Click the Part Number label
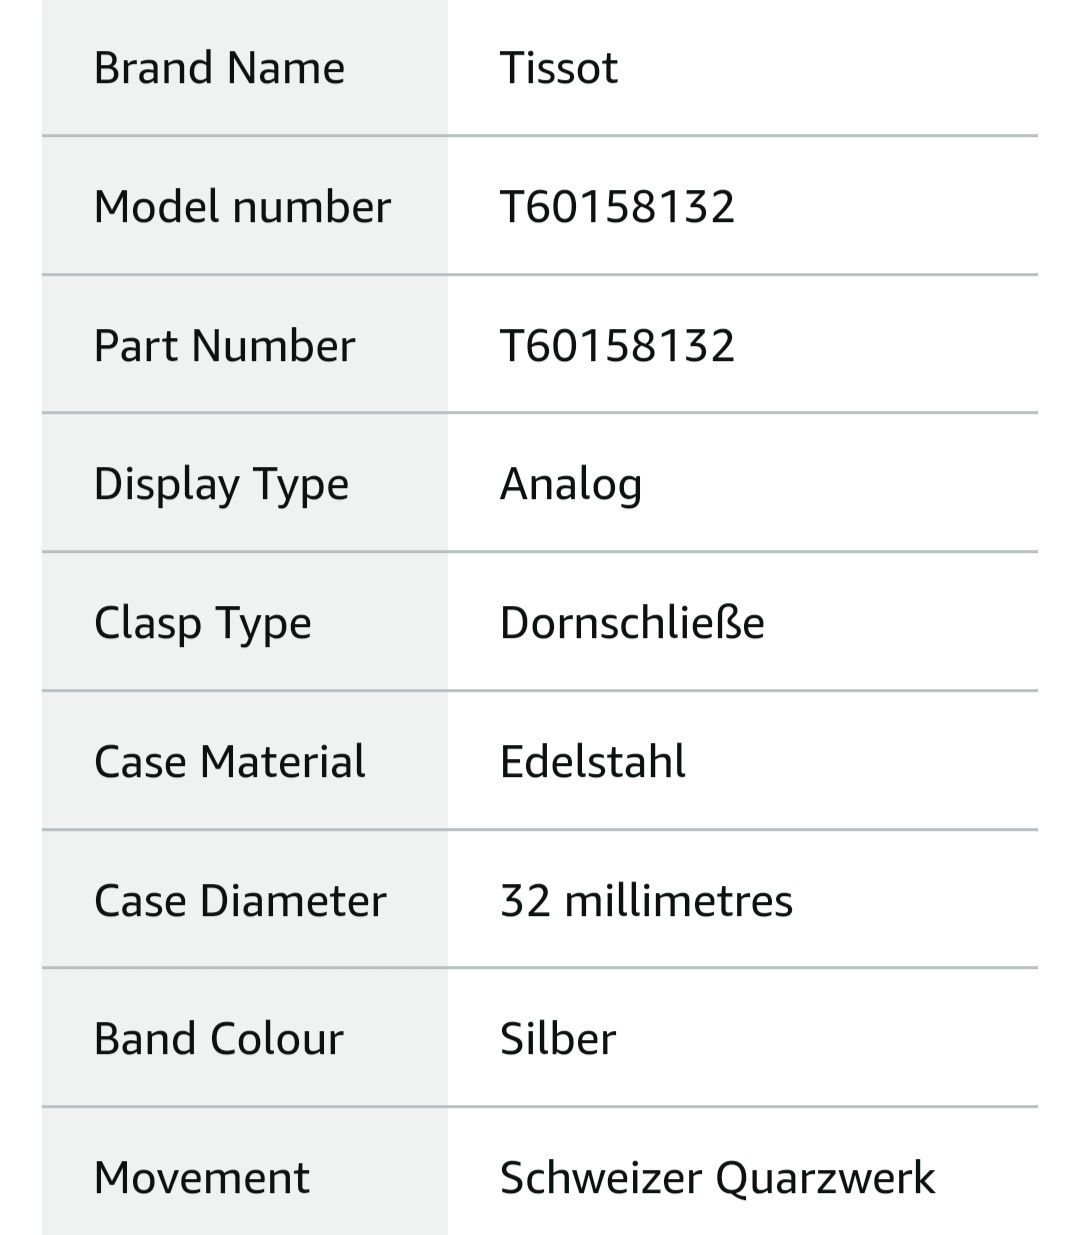Viewport: 1080px width, 1235px height. point(224,346)
